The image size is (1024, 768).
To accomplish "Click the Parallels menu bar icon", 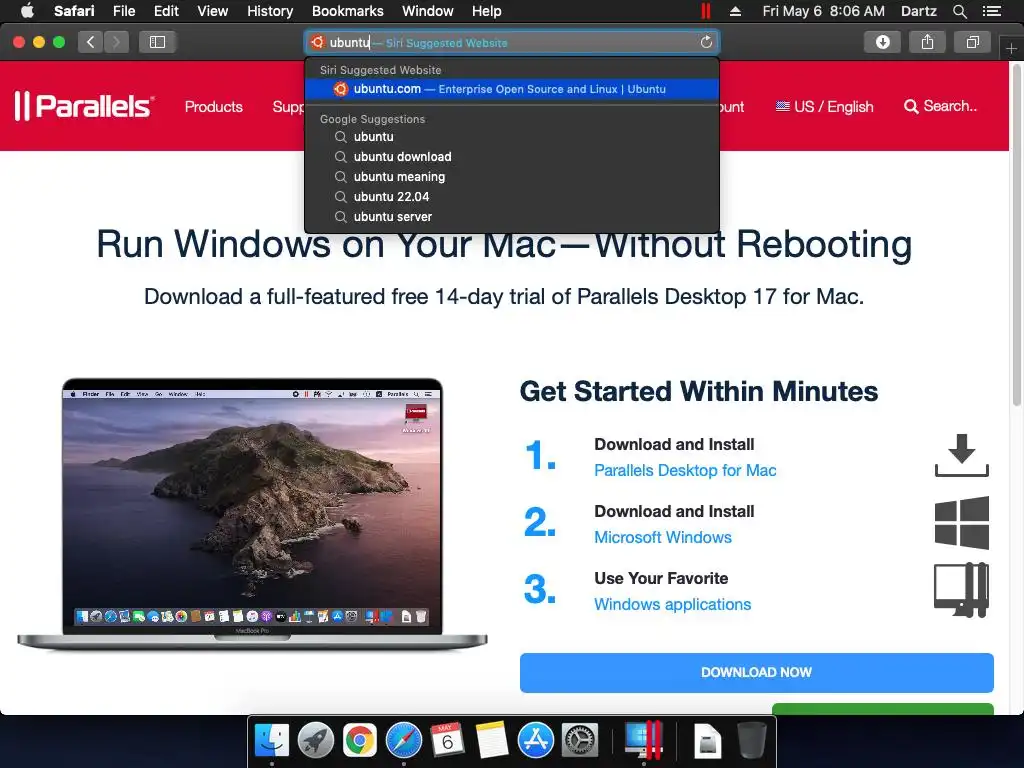I will [x=705, y=11].
